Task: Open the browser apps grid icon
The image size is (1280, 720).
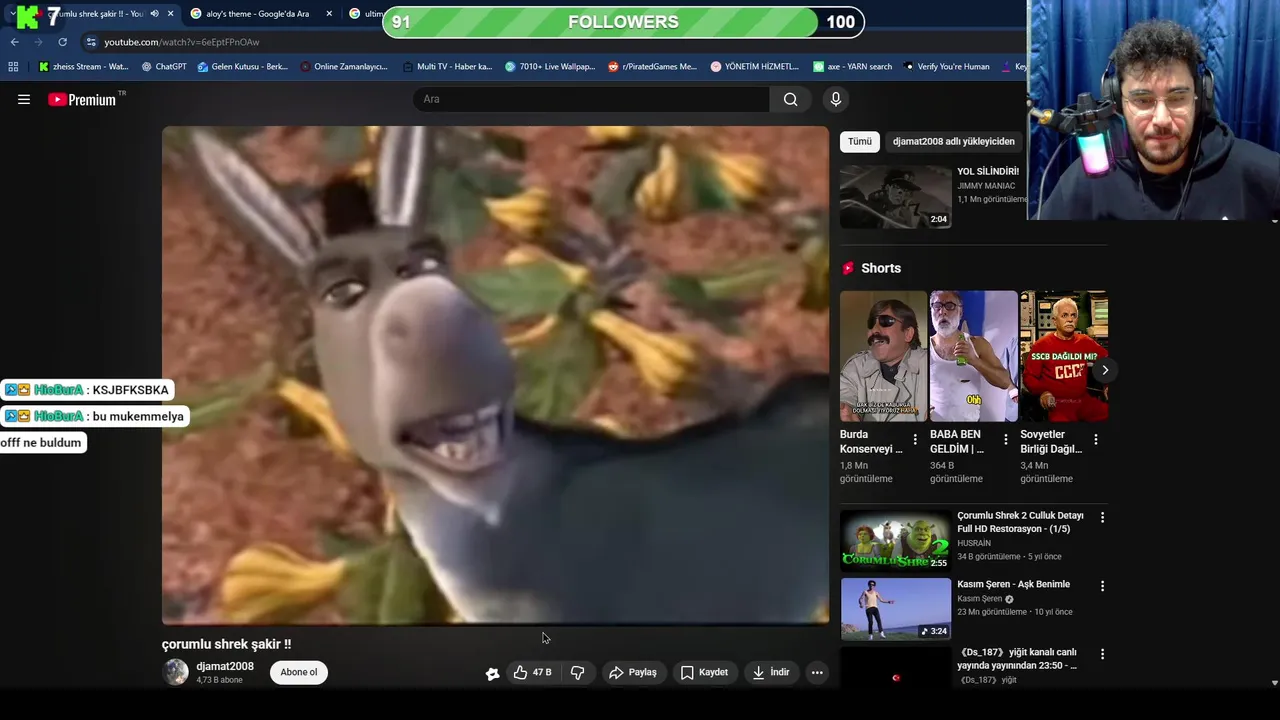Action: (13, 67)
